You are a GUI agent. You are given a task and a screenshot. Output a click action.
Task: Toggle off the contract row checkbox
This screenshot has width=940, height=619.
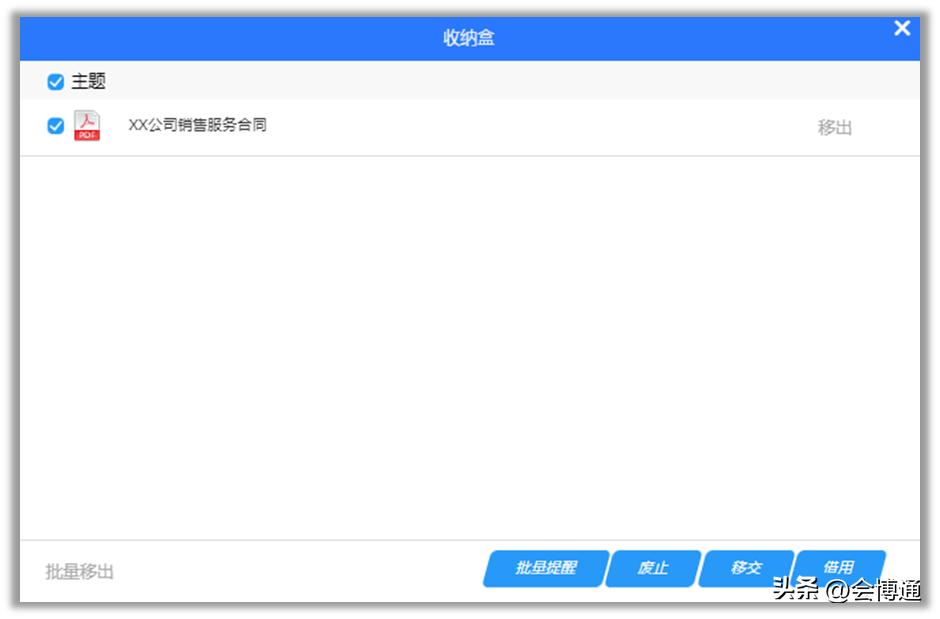click(53, 125)
